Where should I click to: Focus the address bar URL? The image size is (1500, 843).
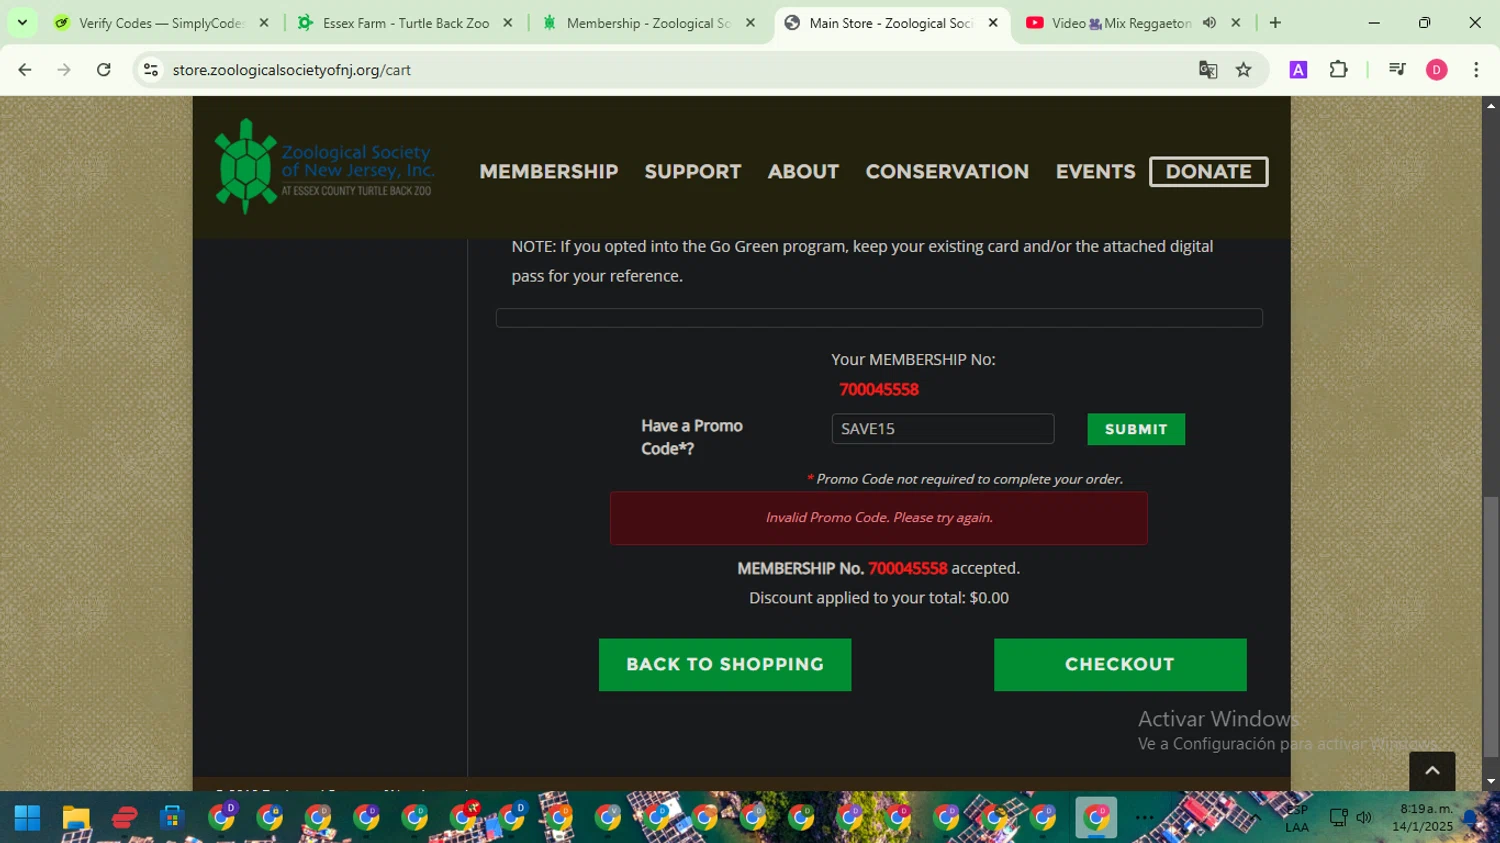[x=292, y=70]
